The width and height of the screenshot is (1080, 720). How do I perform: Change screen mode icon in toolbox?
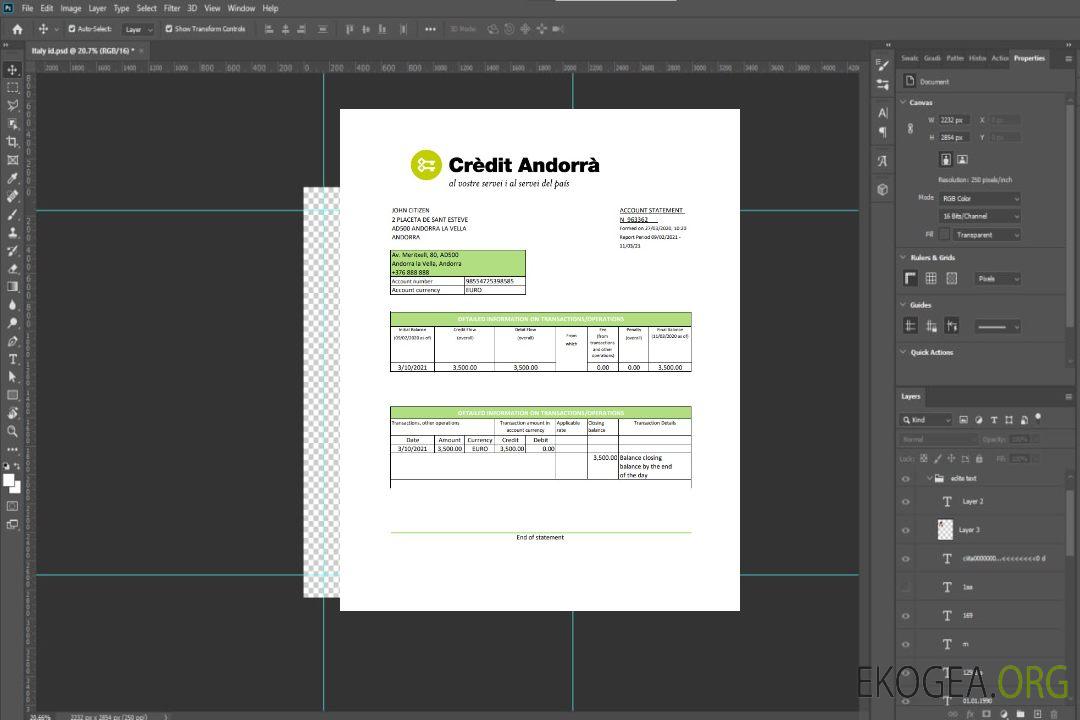[x=12, y=524]
